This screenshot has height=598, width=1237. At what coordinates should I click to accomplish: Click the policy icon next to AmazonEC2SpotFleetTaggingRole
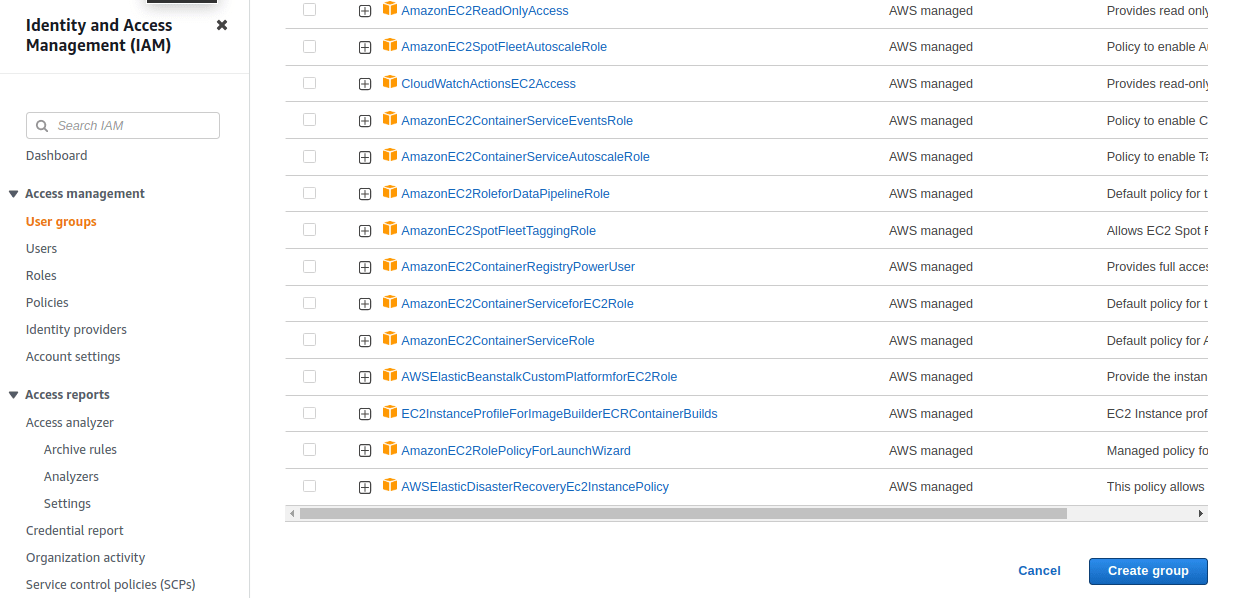pos(390,230)
